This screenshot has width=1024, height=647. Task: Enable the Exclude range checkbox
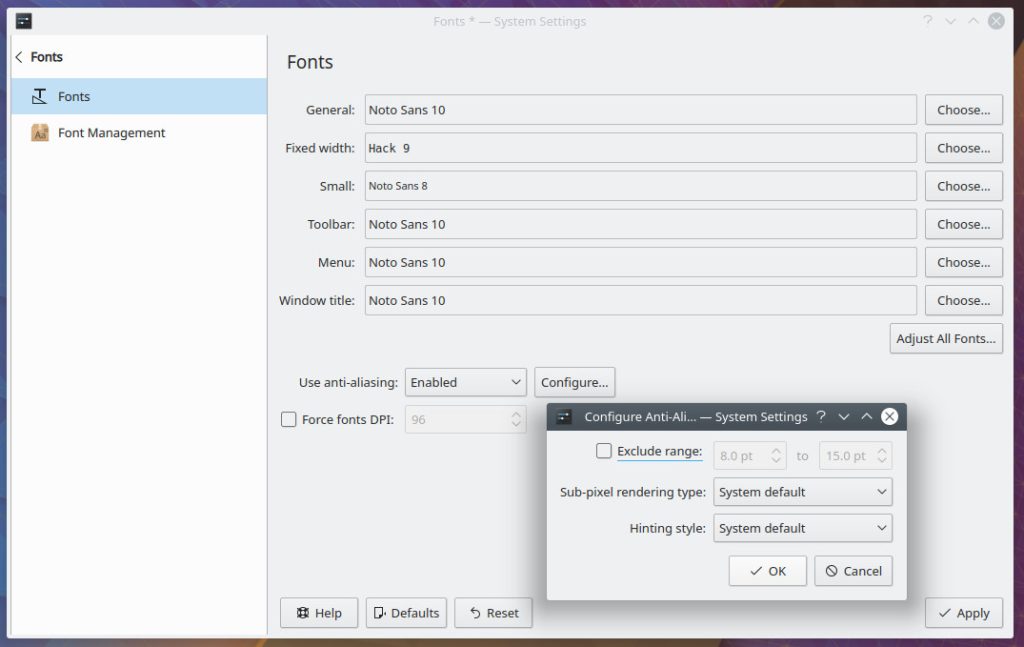tap(604, 451)
